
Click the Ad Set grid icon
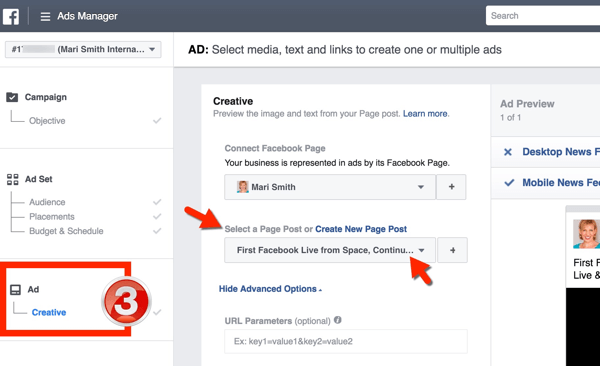click(x=12, y=179)
